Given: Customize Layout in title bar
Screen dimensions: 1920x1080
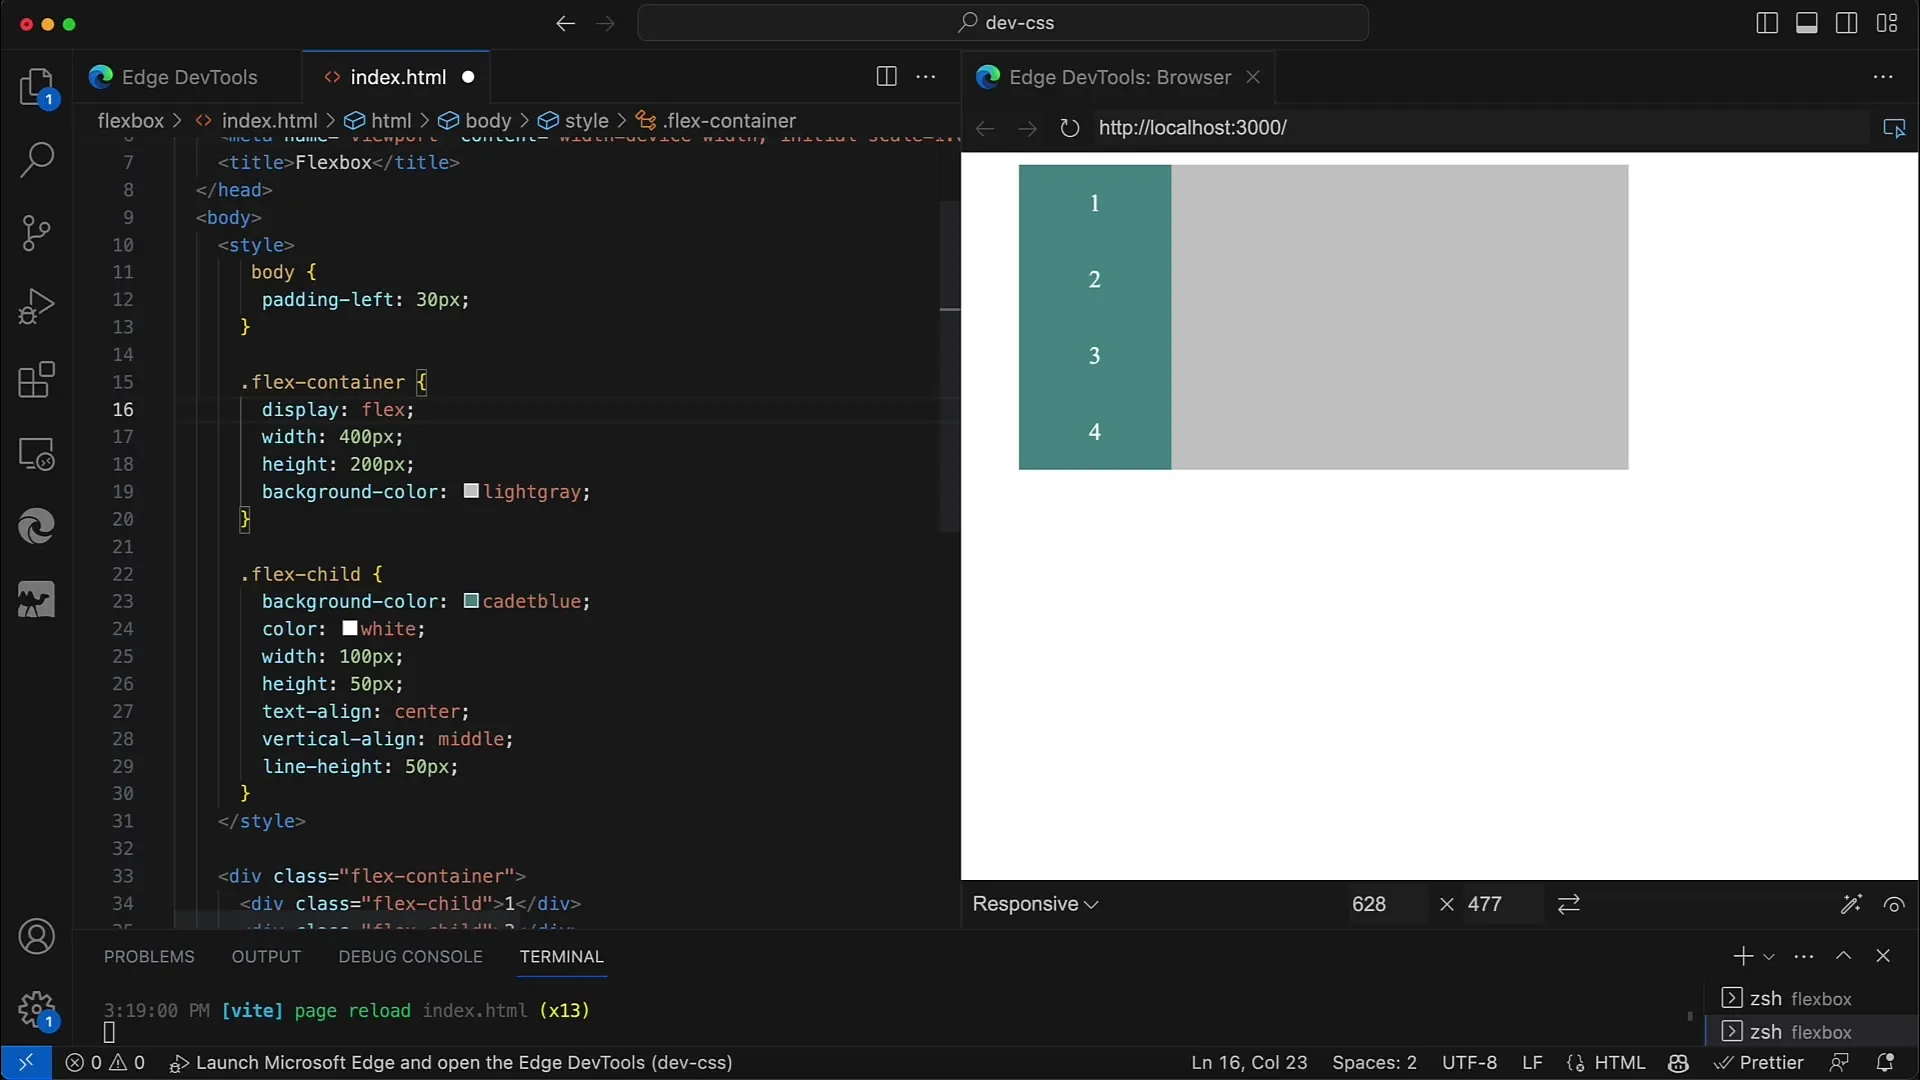Looking at the screenshot, I should (x=1887, y=23).
